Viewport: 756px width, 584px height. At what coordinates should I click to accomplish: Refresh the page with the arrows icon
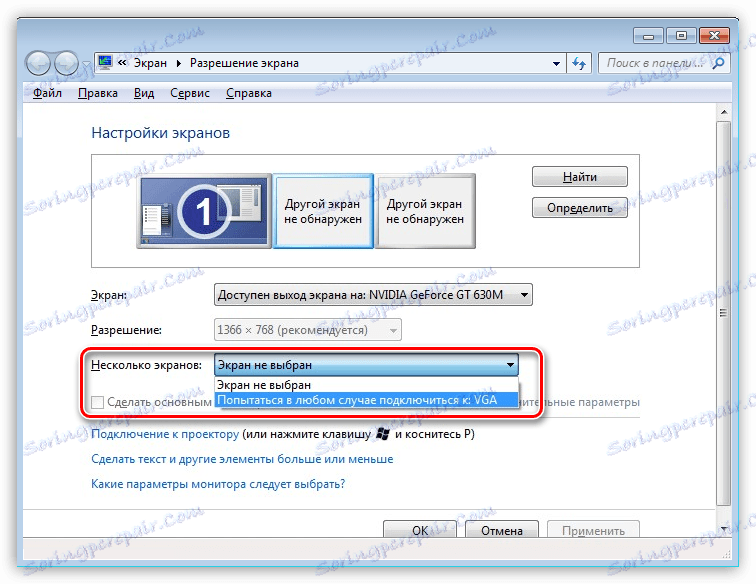click(x=579, y=63)
